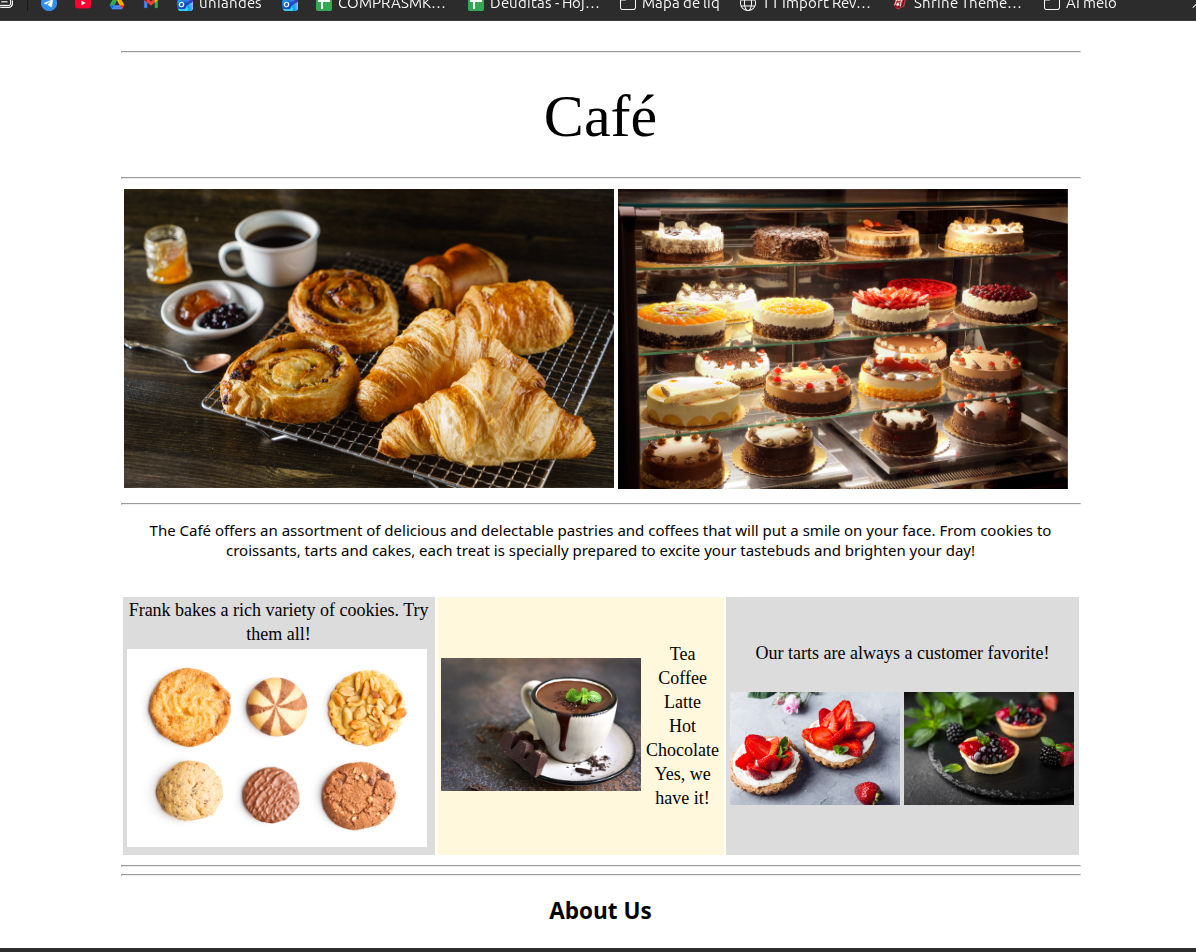Click the 'Yes, we have it!' text
This screenshot has height=952, width=1196.
683,786
